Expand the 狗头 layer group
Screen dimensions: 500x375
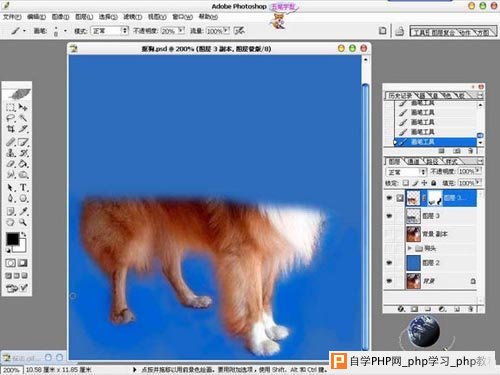(x=410, y=248)
